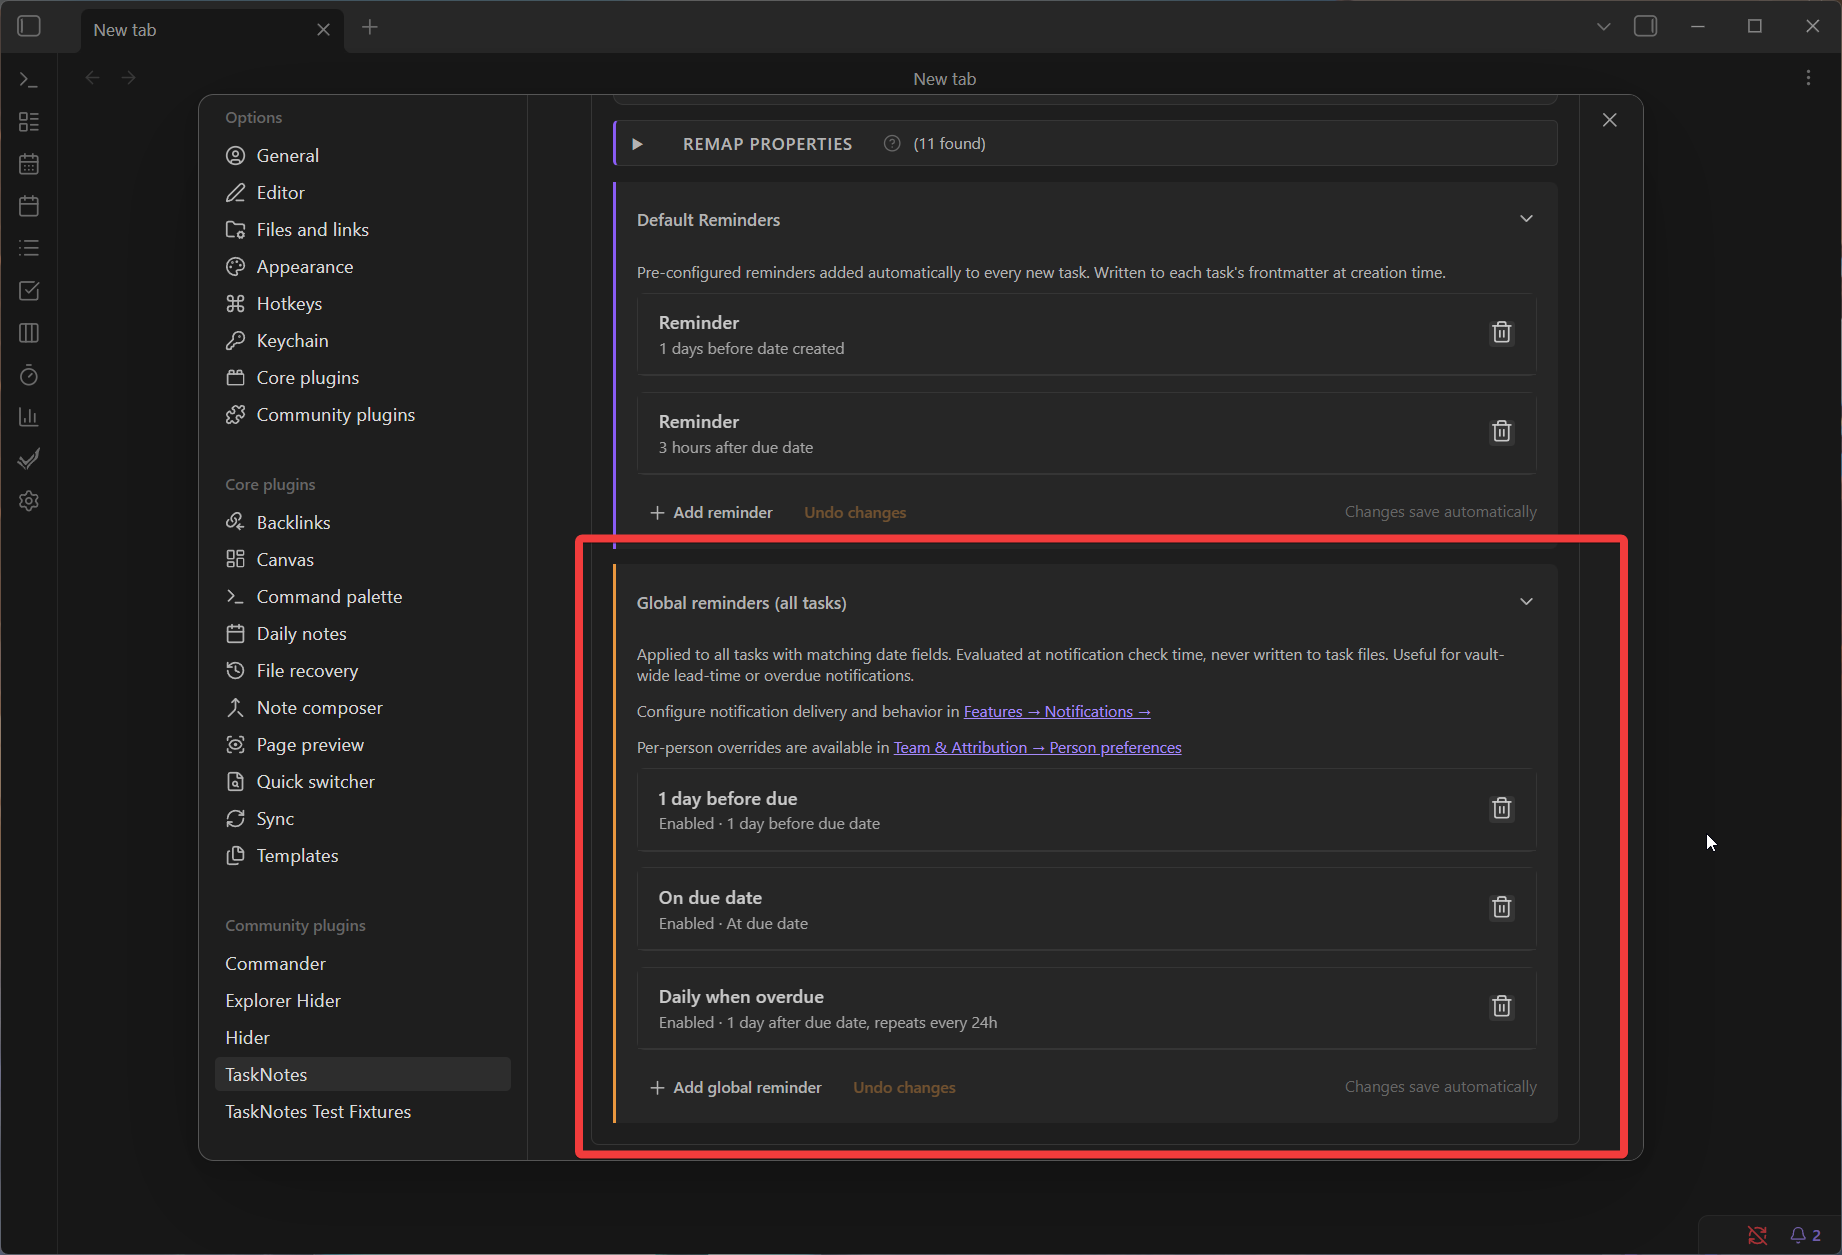
Task: Click Add global reminder
Action: point(746,1087)
